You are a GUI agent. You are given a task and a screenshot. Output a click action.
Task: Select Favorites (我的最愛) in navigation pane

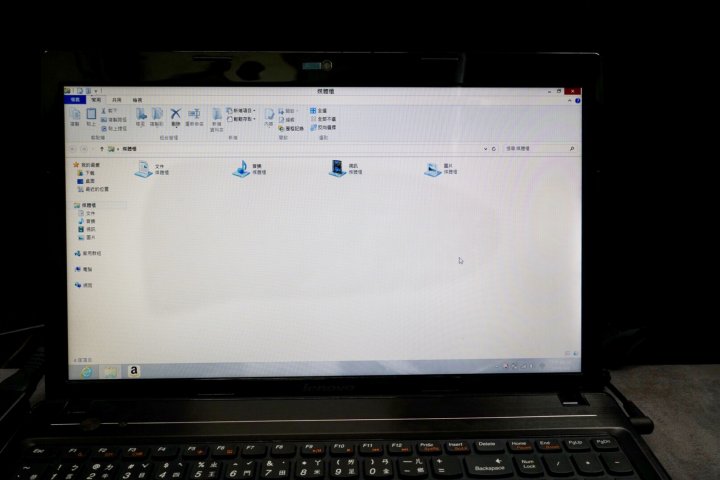pyautogui.click(x=86, y=165)
